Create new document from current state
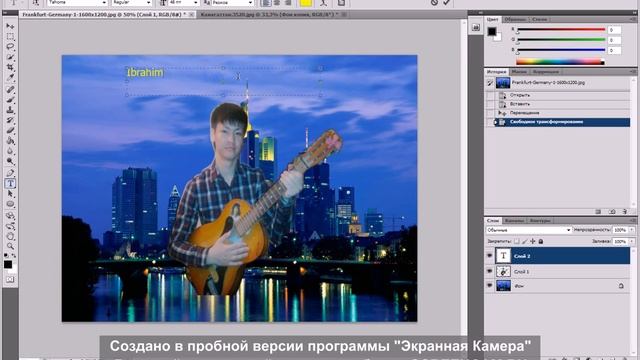This screenshot has width=640, height=360. point(598,212)
